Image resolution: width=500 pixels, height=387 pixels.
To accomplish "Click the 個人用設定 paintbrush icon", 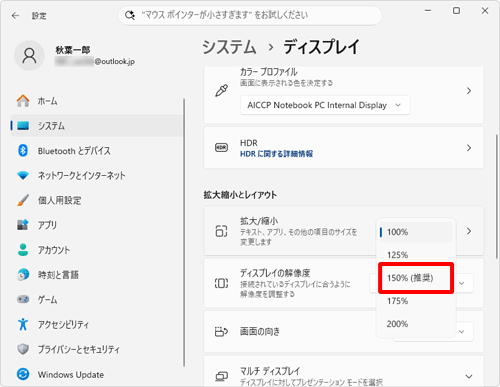I will (23, 200).
